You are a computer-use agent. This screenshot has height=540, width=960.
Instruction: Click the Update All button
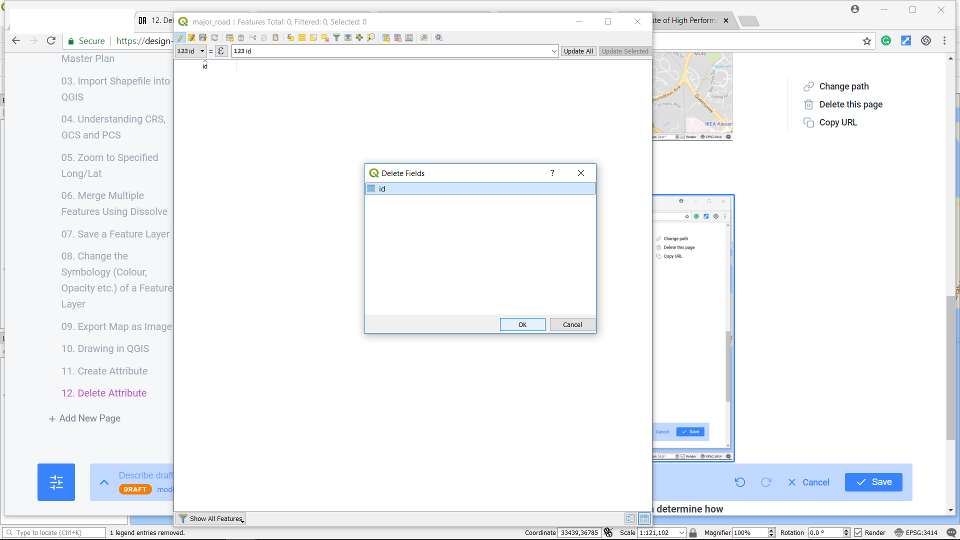(578, 51)
